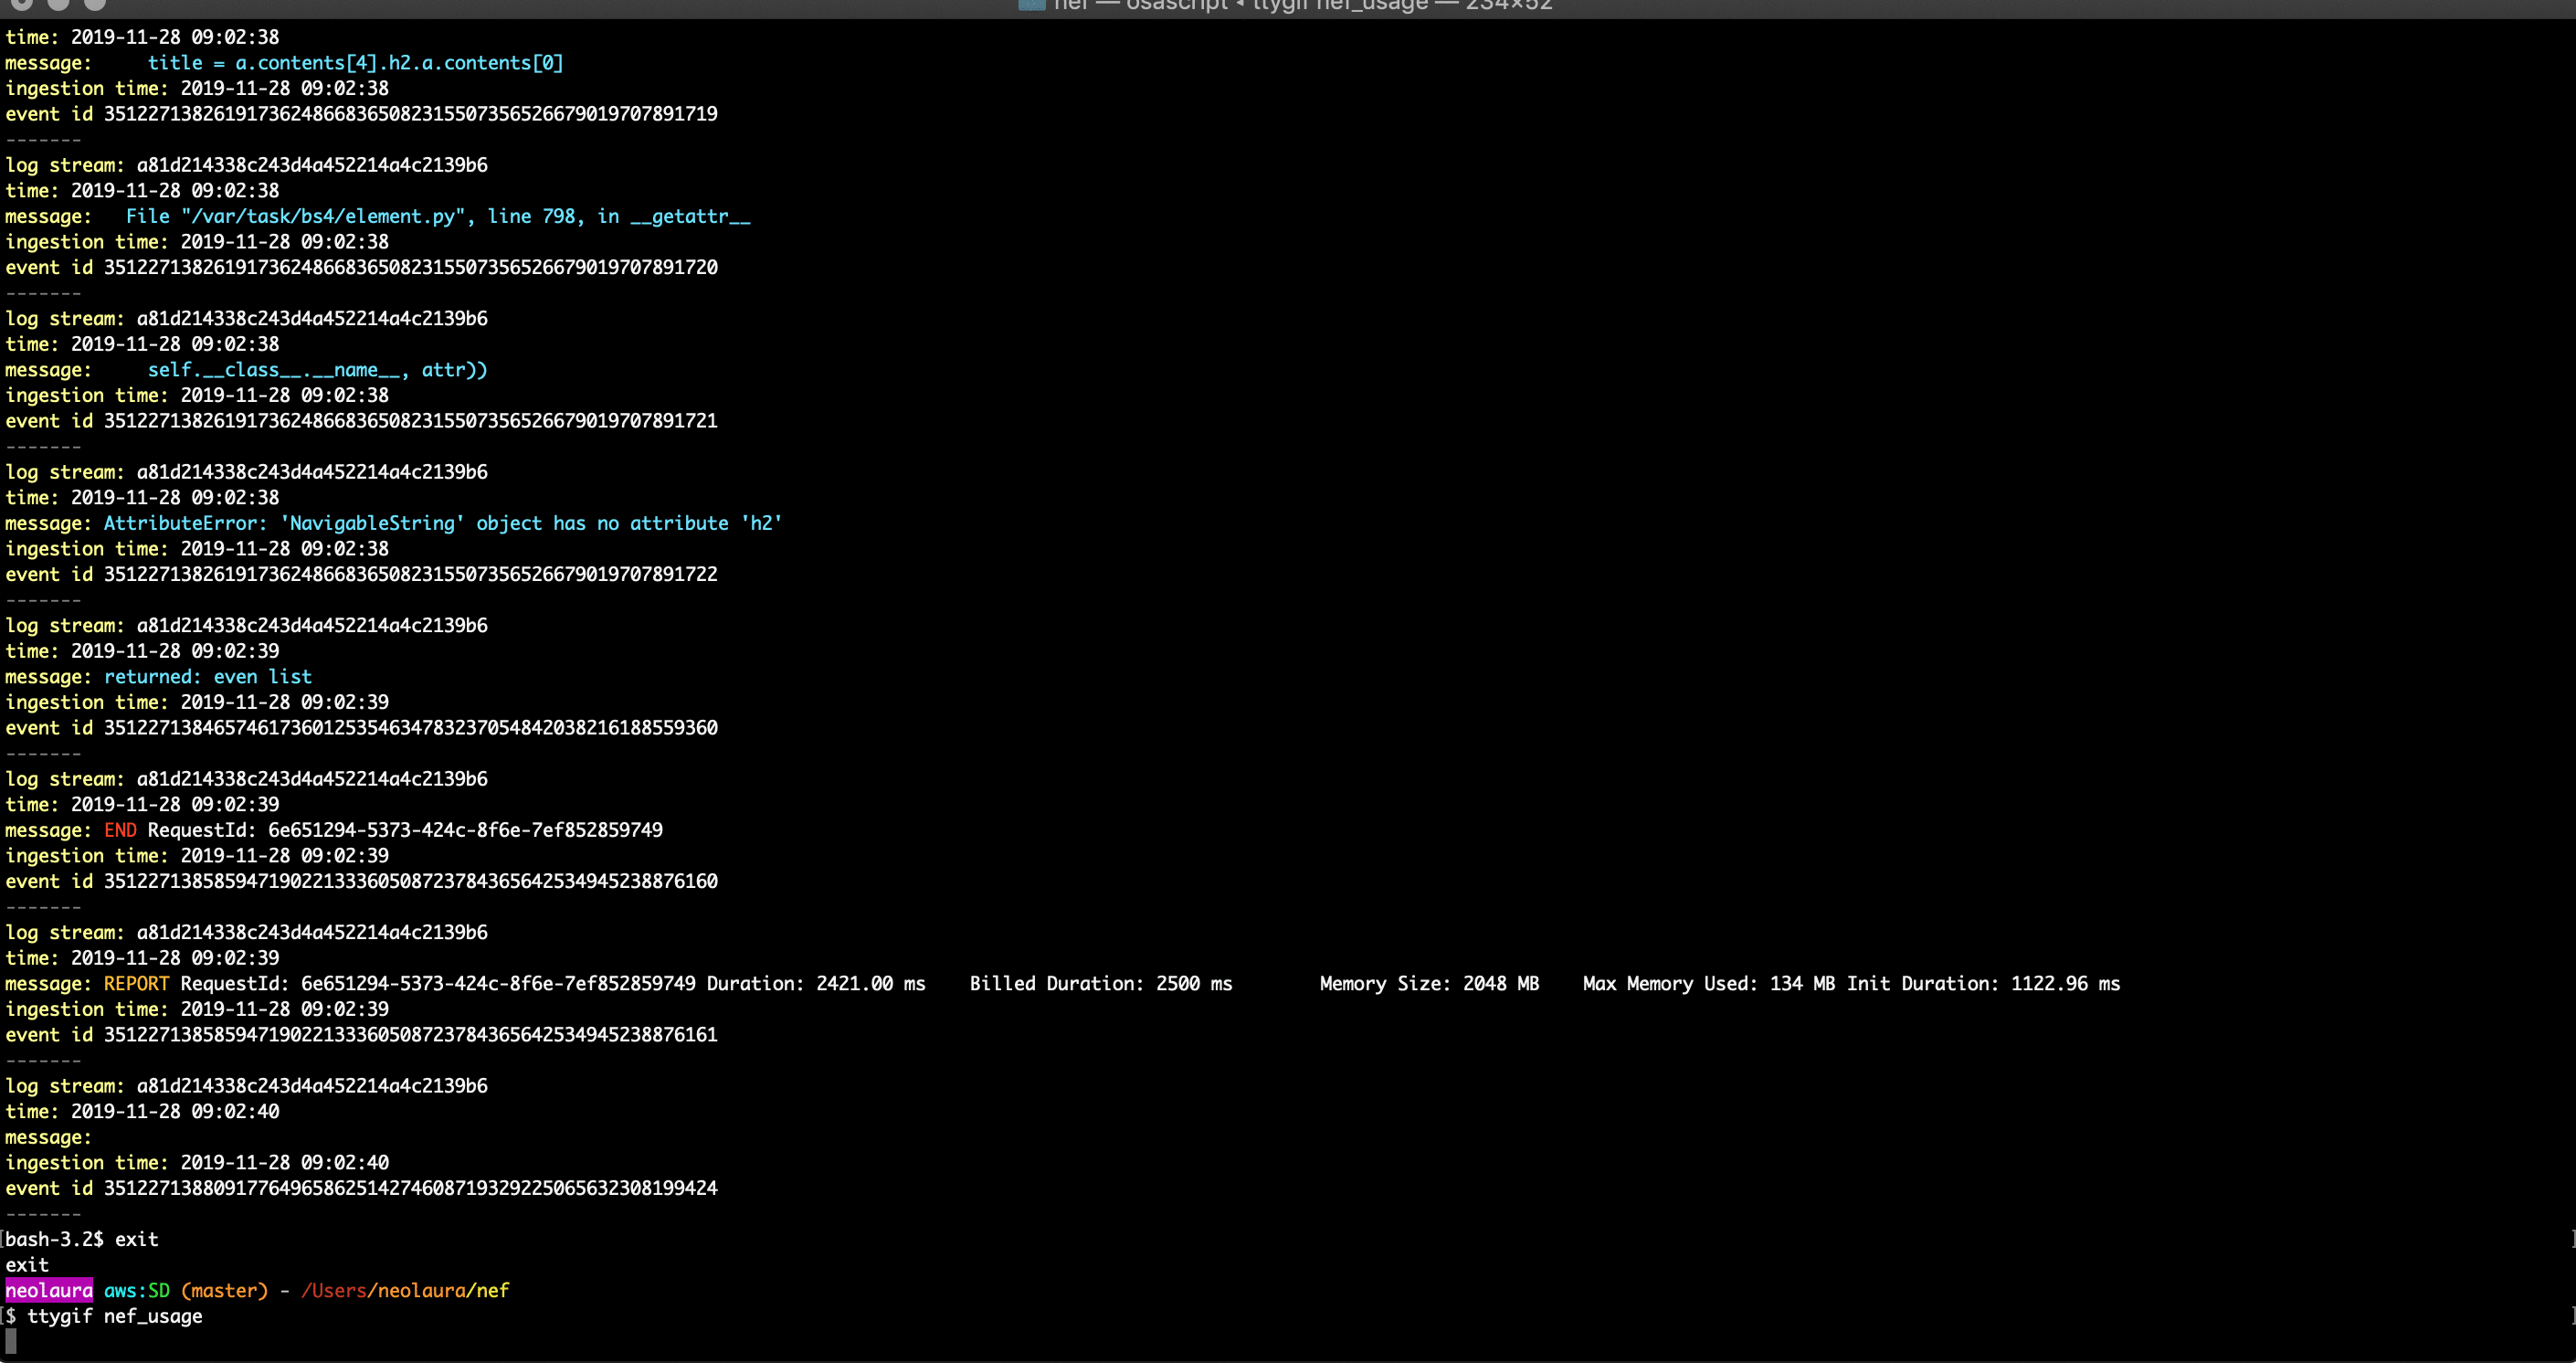This screenshot has width=2576, height=1363.
Task: Click the highlighted neolaura prompt label
Action: 48,1290
